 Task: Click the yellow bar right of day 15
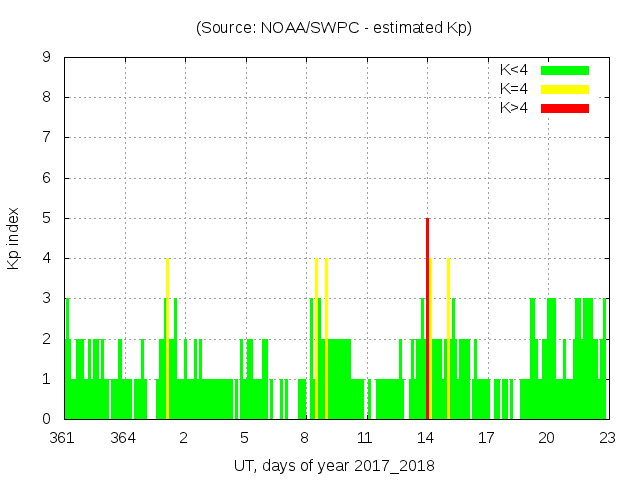pyautogui.click(x=448, y=338)
